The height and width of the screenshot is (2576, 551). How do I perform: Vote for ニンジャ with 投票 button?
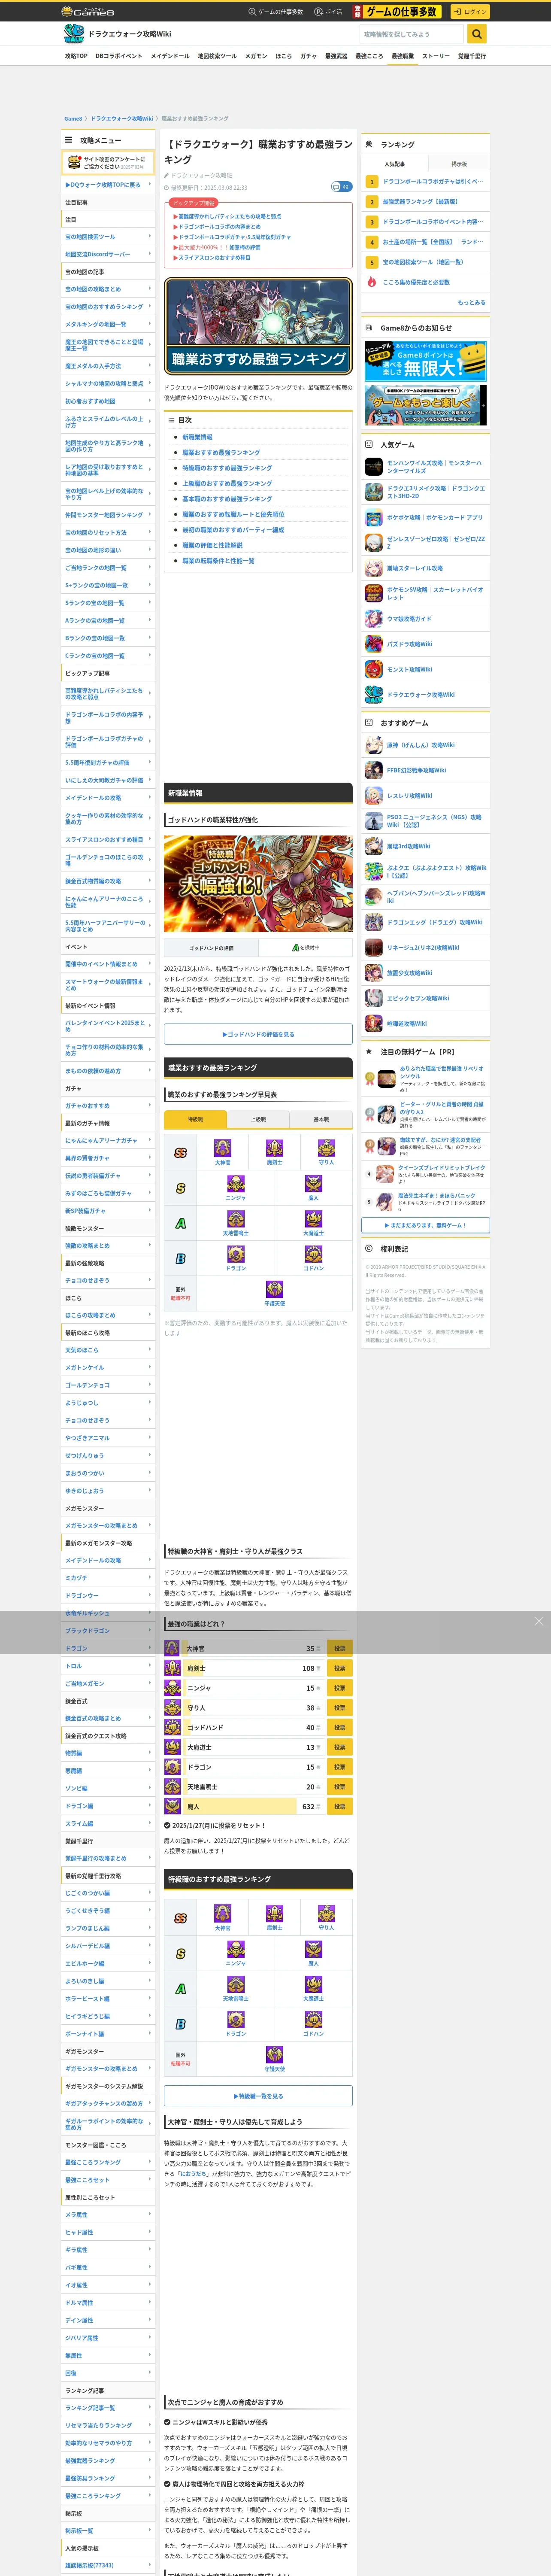339,1688
